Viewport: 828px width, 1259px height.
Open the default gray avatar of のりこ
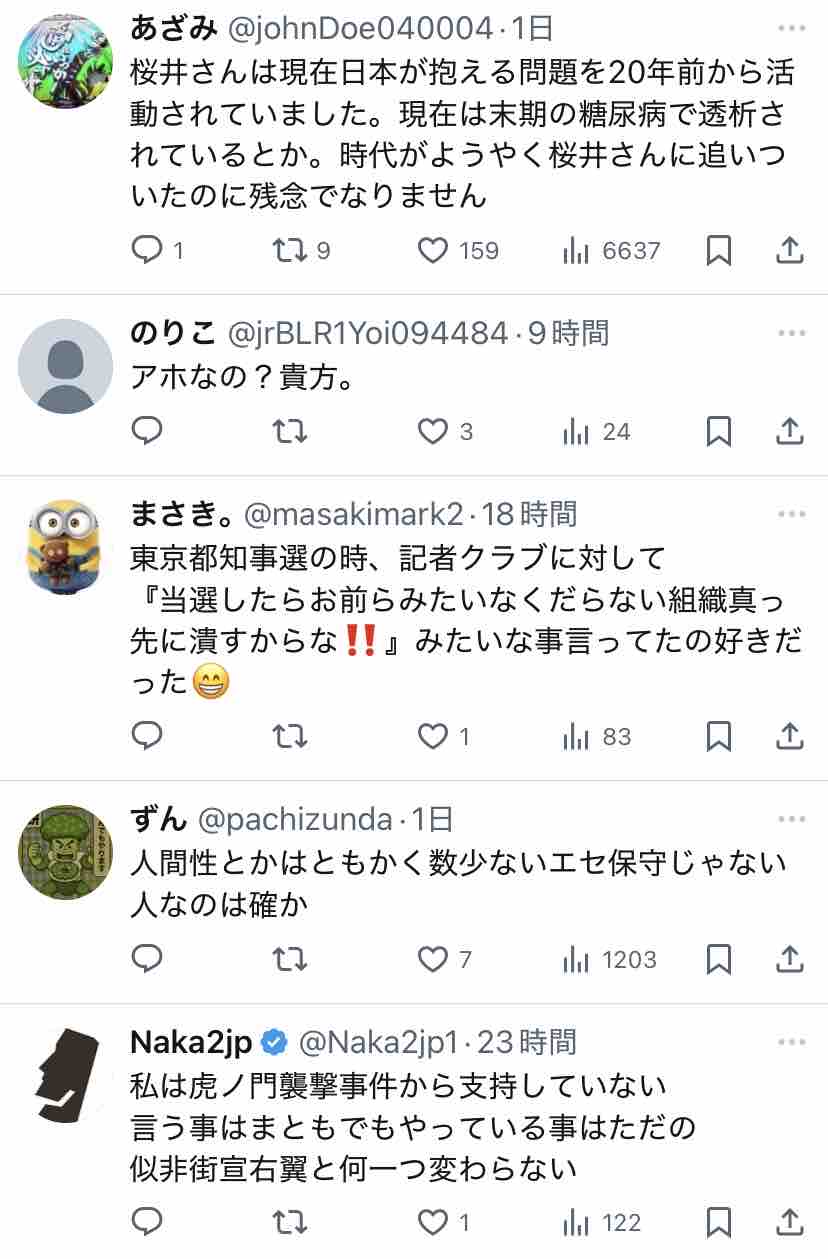65,366
